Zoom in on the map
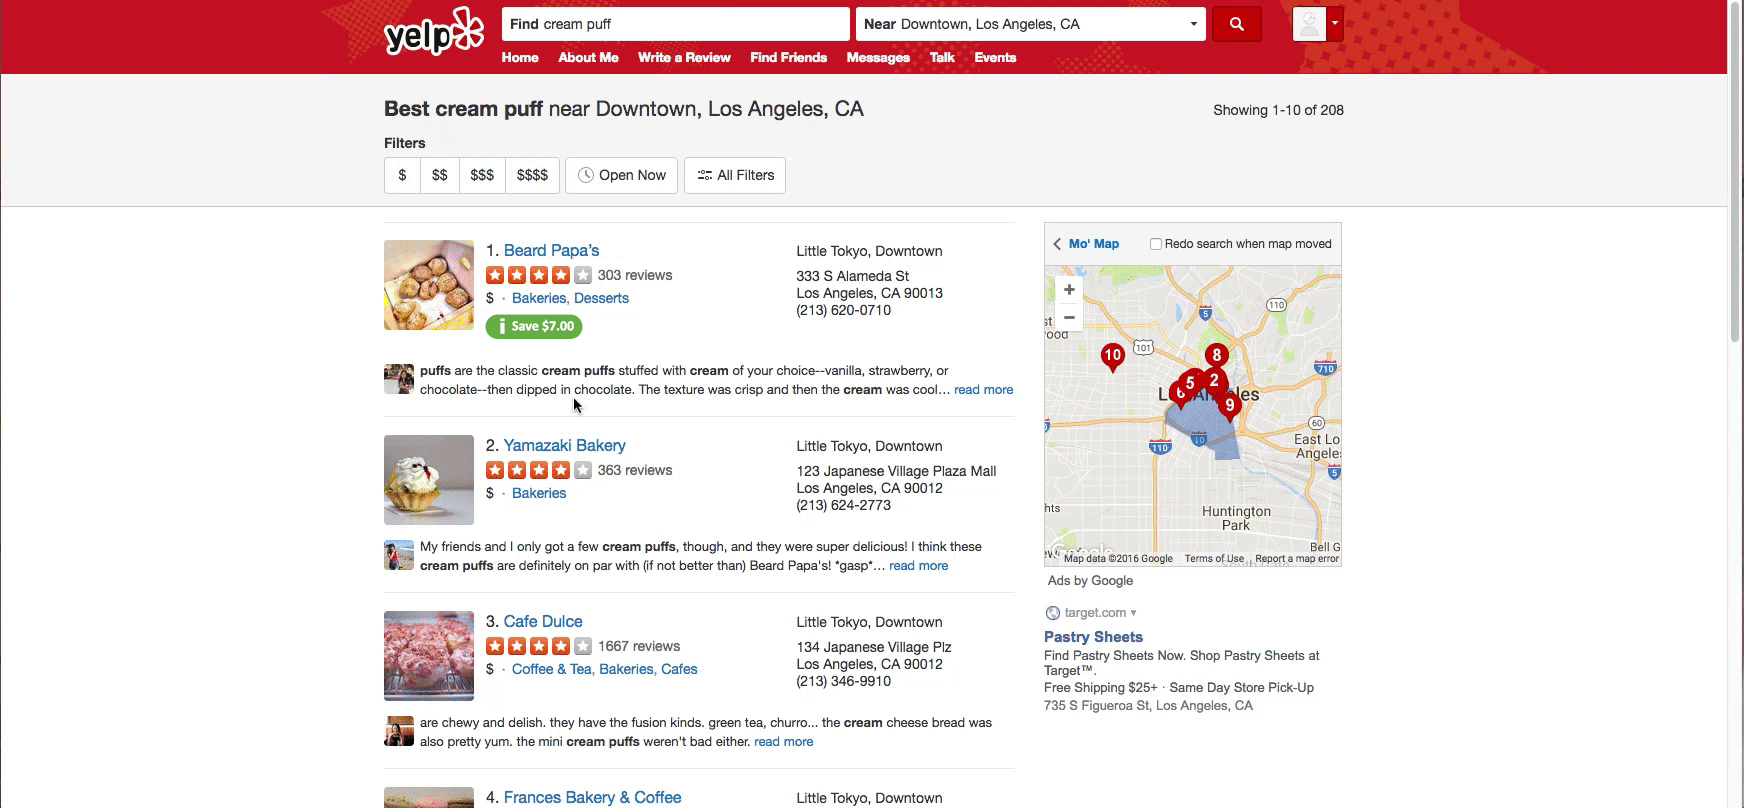Image resolution: width=1744 pixels, height=808 pixels. (1069, 290)
